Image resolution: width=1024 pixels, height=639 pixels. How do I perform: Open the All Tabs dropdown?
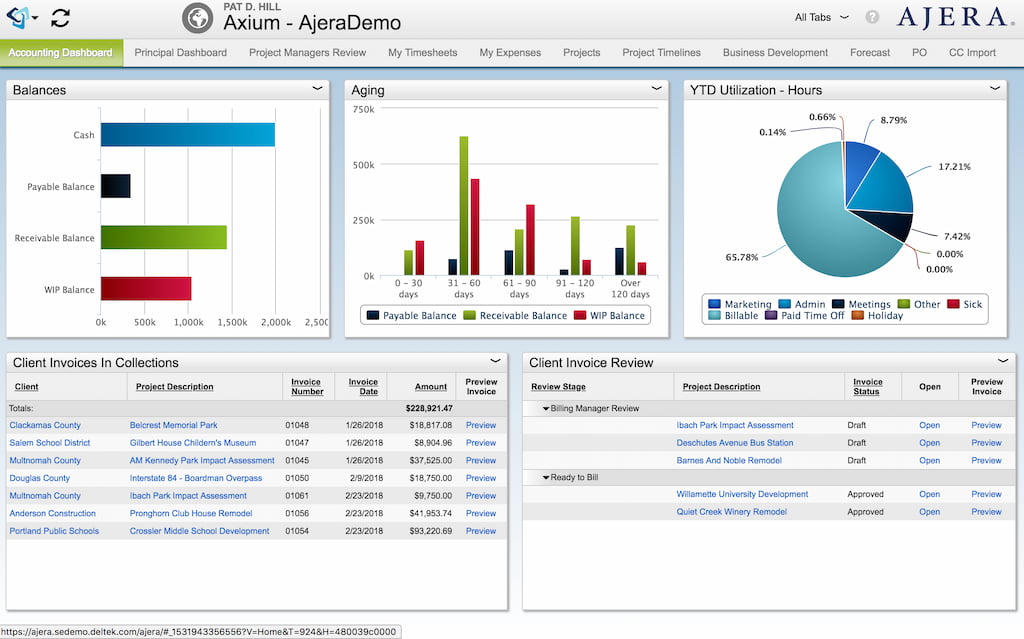[x=818, y=17]
